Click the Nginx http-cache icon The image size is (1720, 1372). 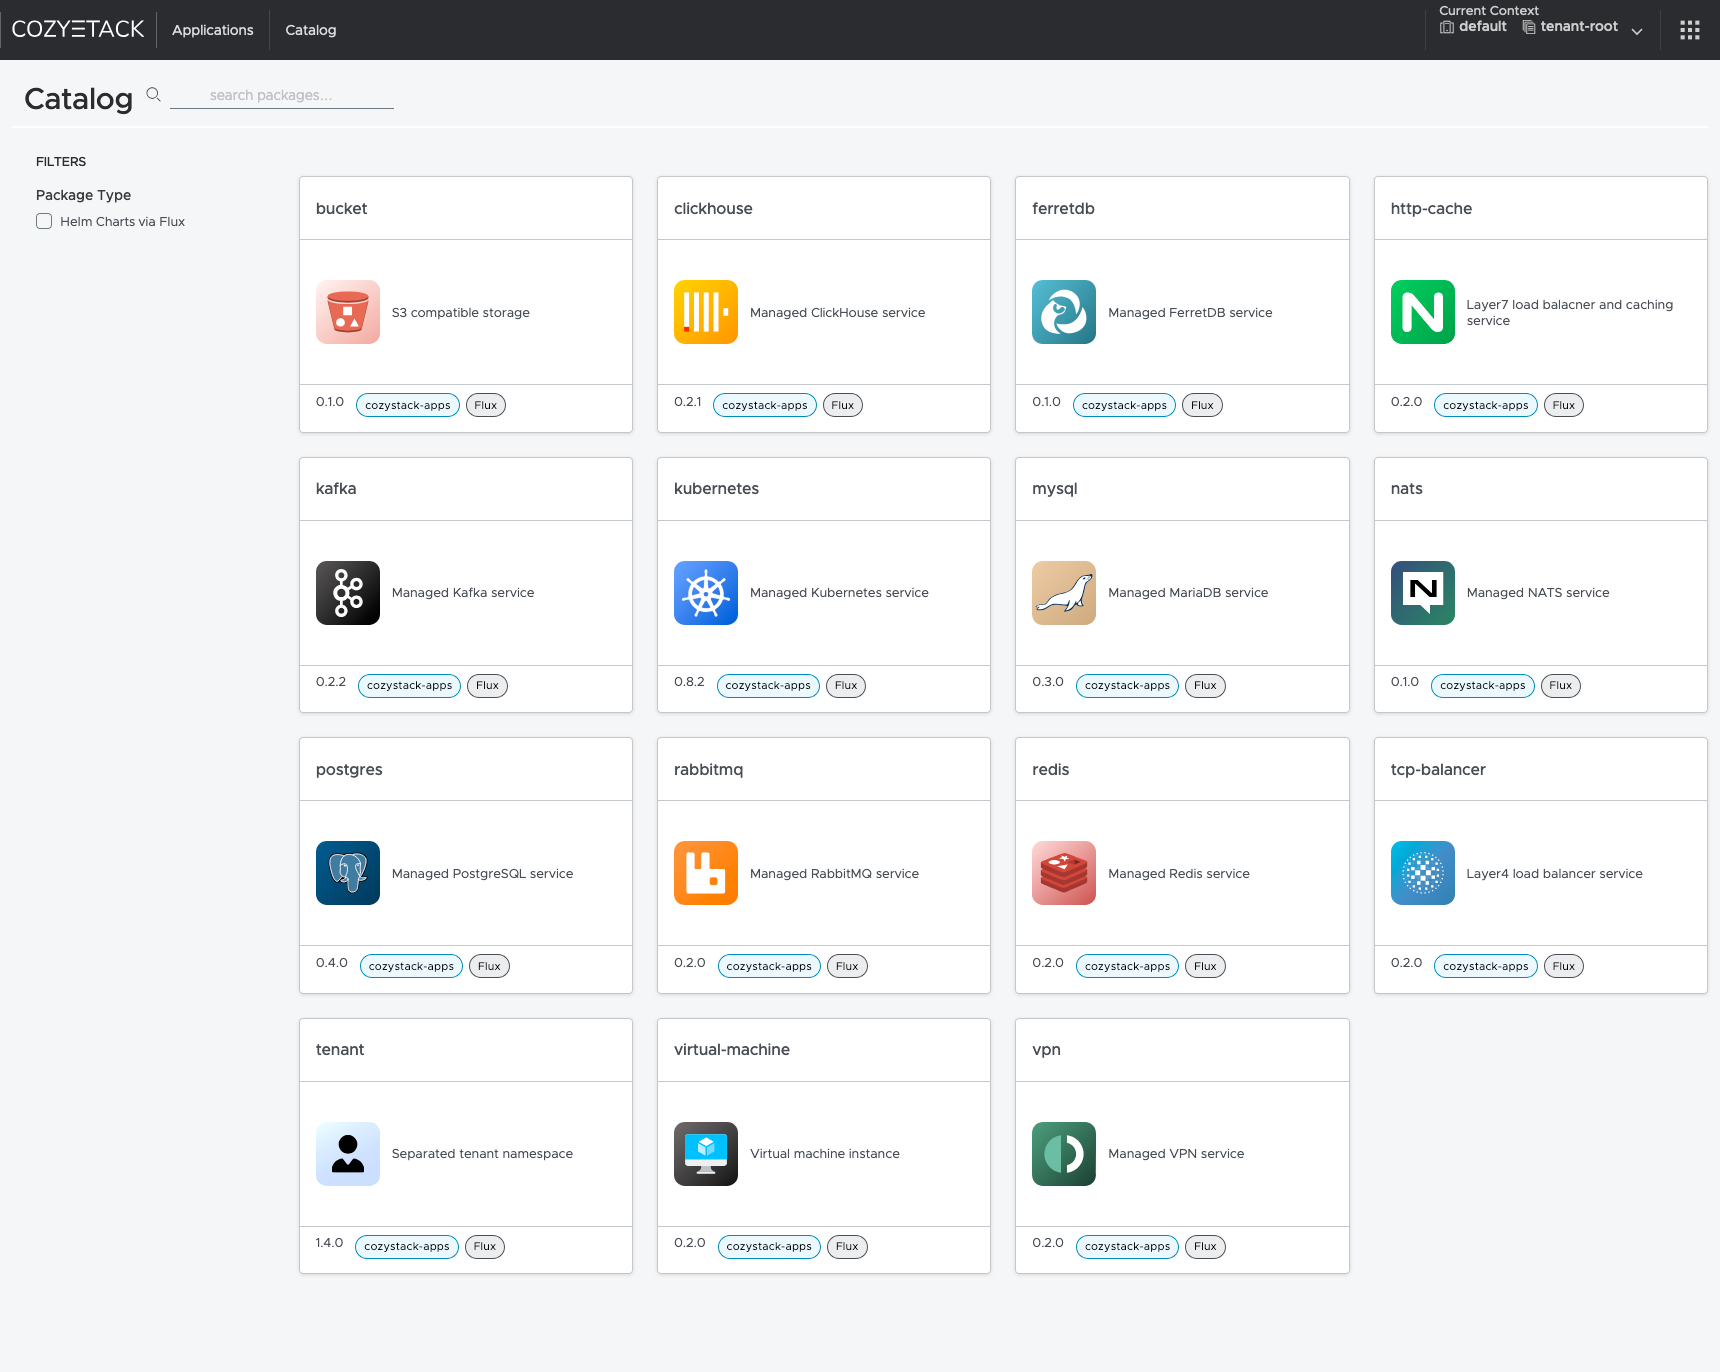tap(1421, 312)
